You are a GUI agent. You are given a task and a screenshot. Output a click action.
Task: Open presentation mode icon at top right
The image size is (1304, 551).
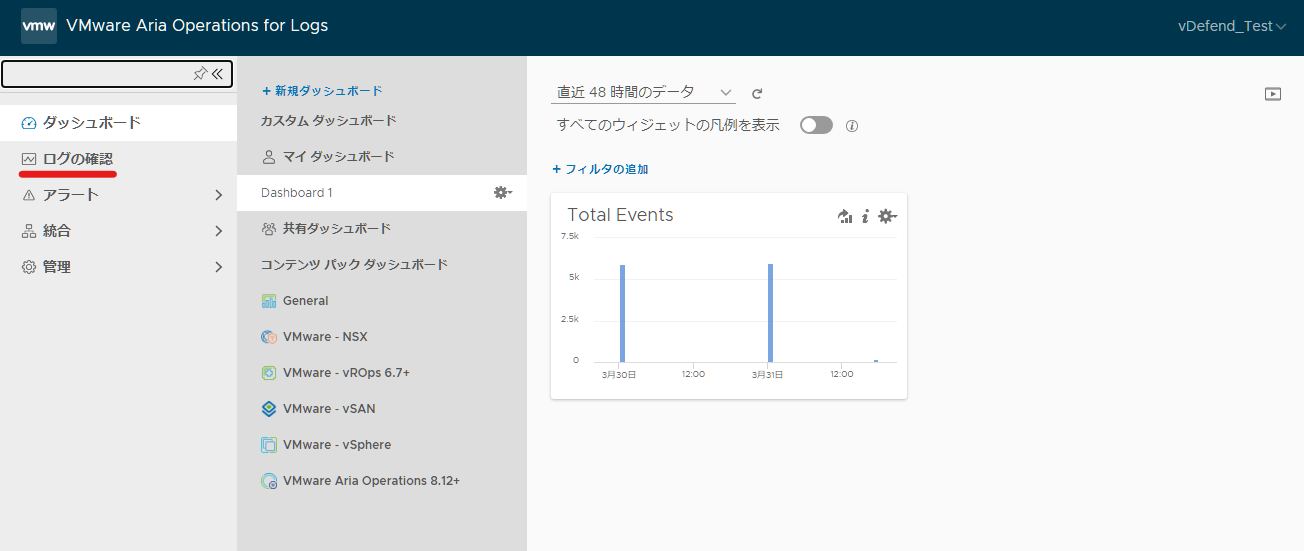click(1273, 94)
